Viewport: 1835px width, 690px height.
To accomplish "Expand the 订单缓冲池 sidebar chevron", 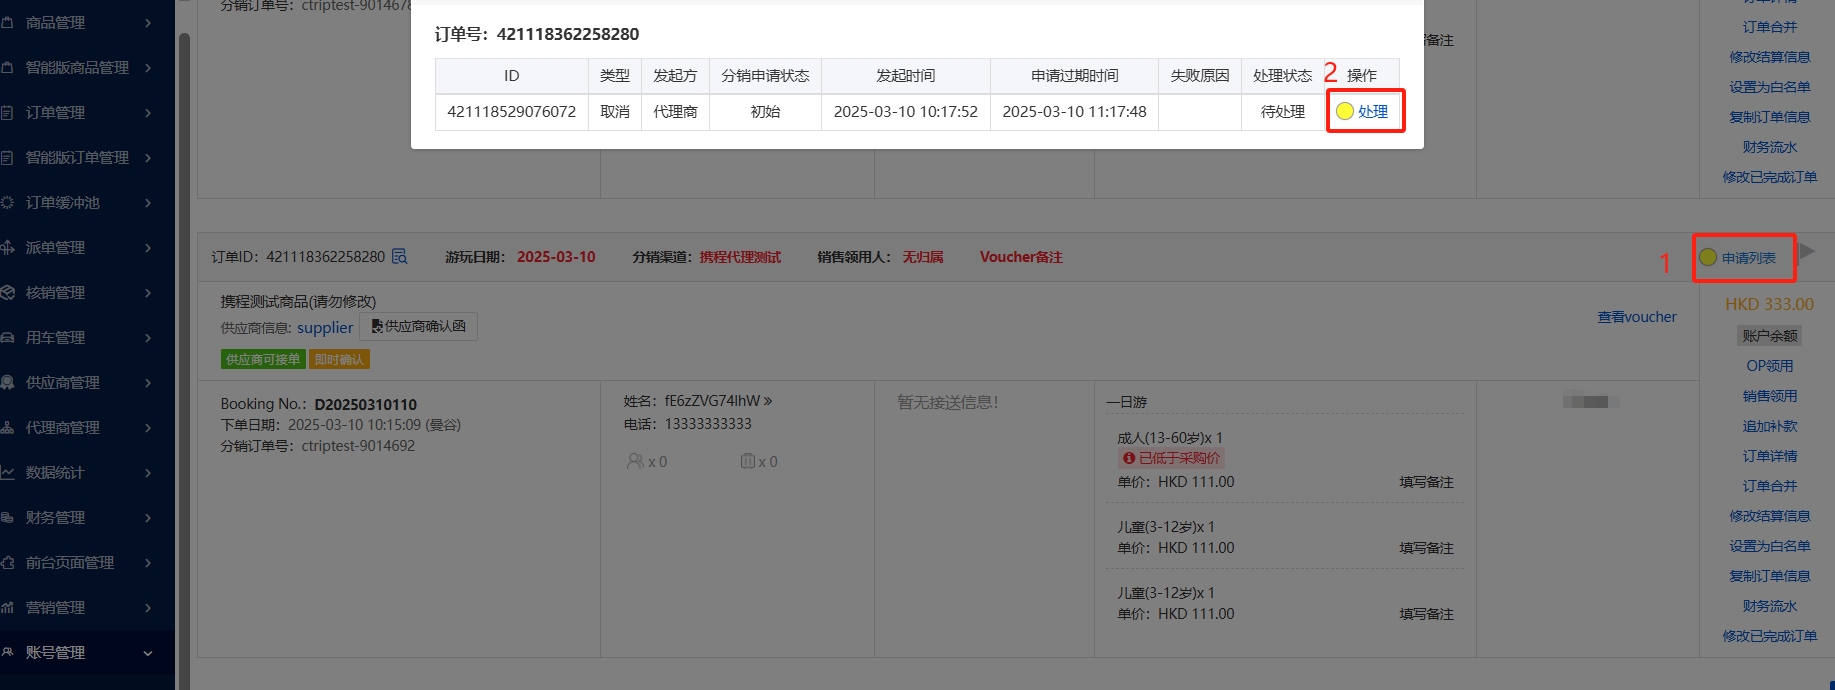I will coord(148,202).
